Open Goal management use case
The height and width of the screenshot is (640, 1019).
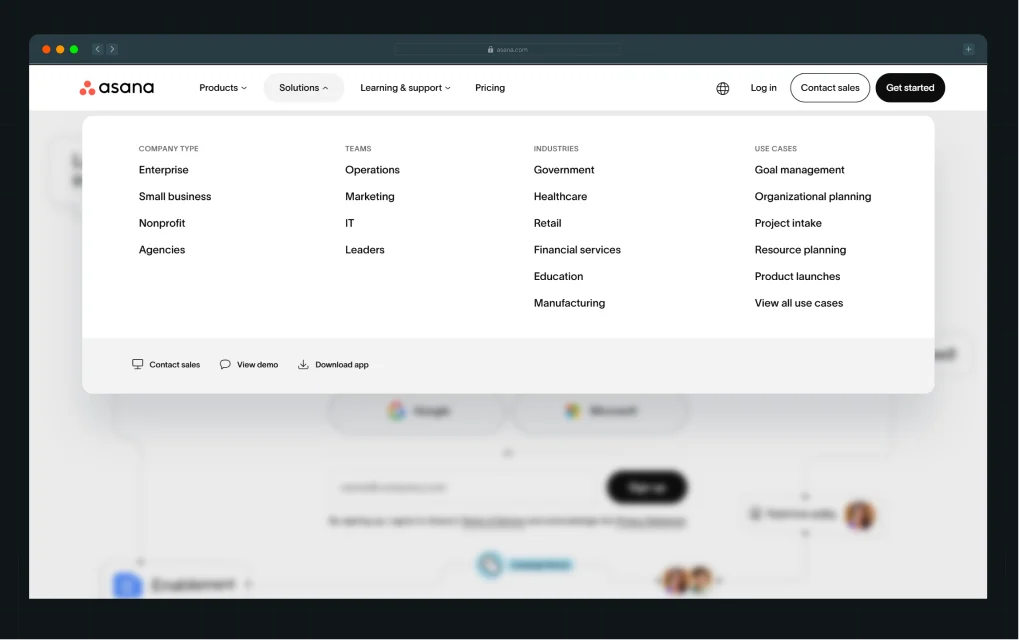(x=799, y=170)
